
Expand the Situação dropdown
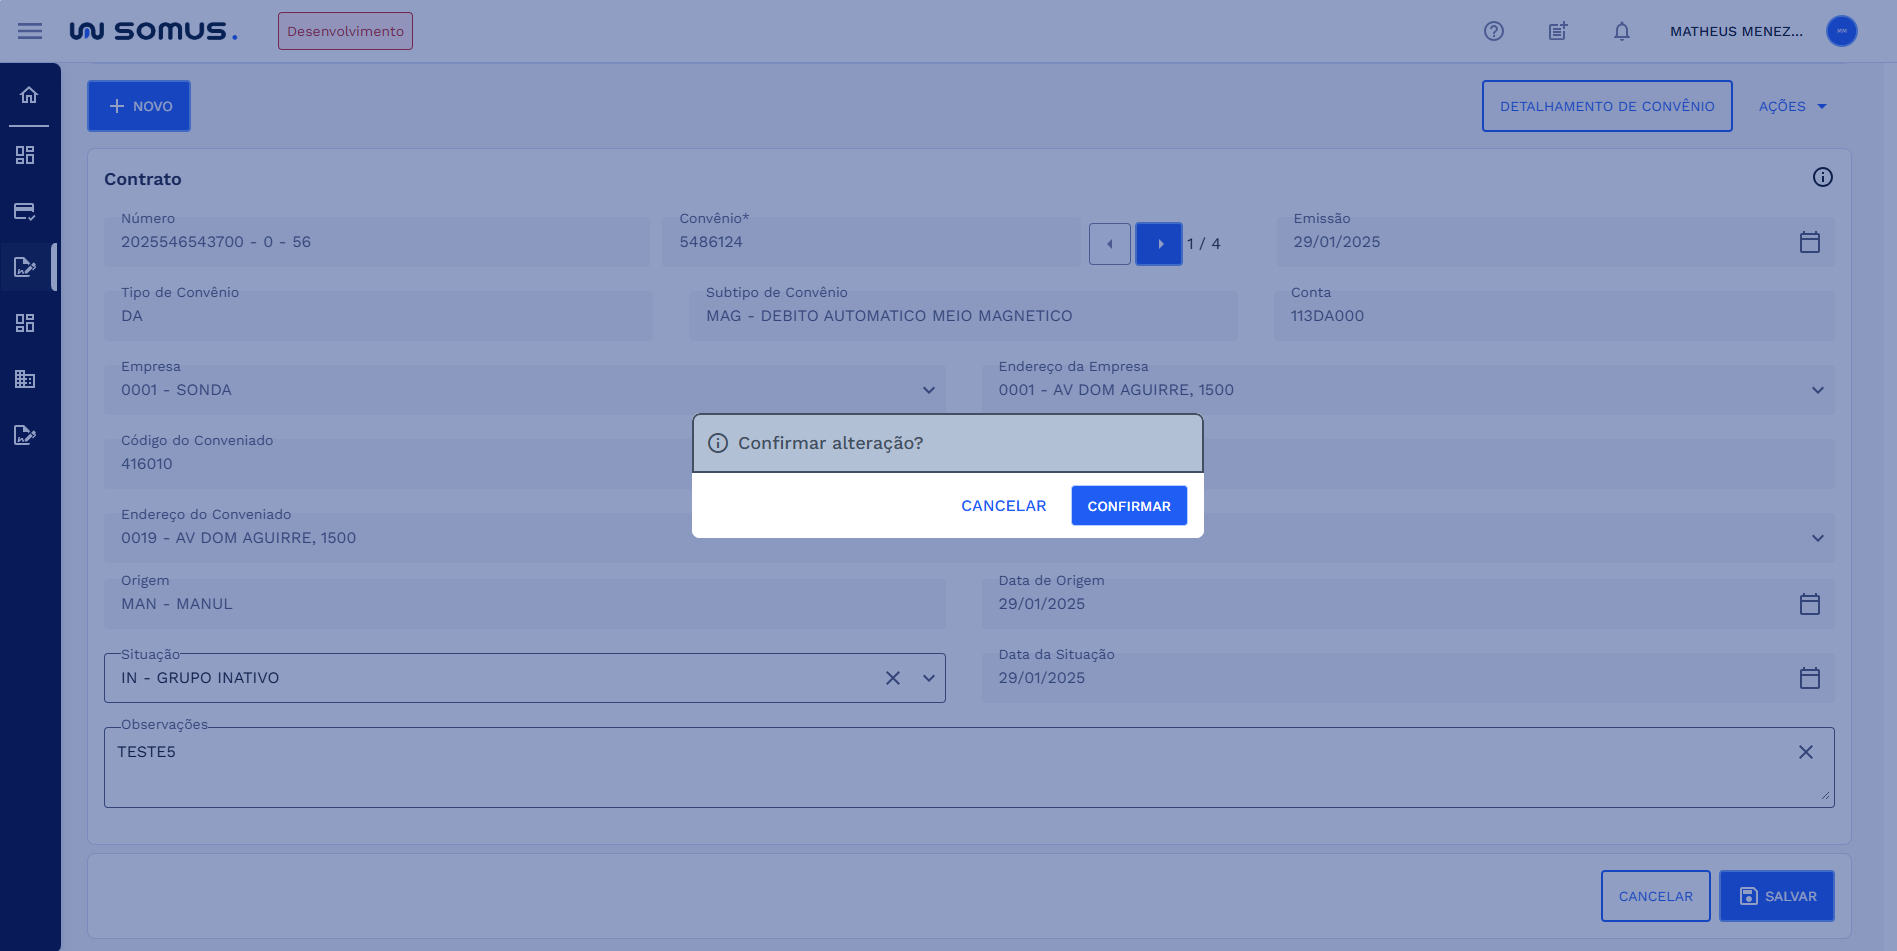pyautogui.click(x=928, y=678)
